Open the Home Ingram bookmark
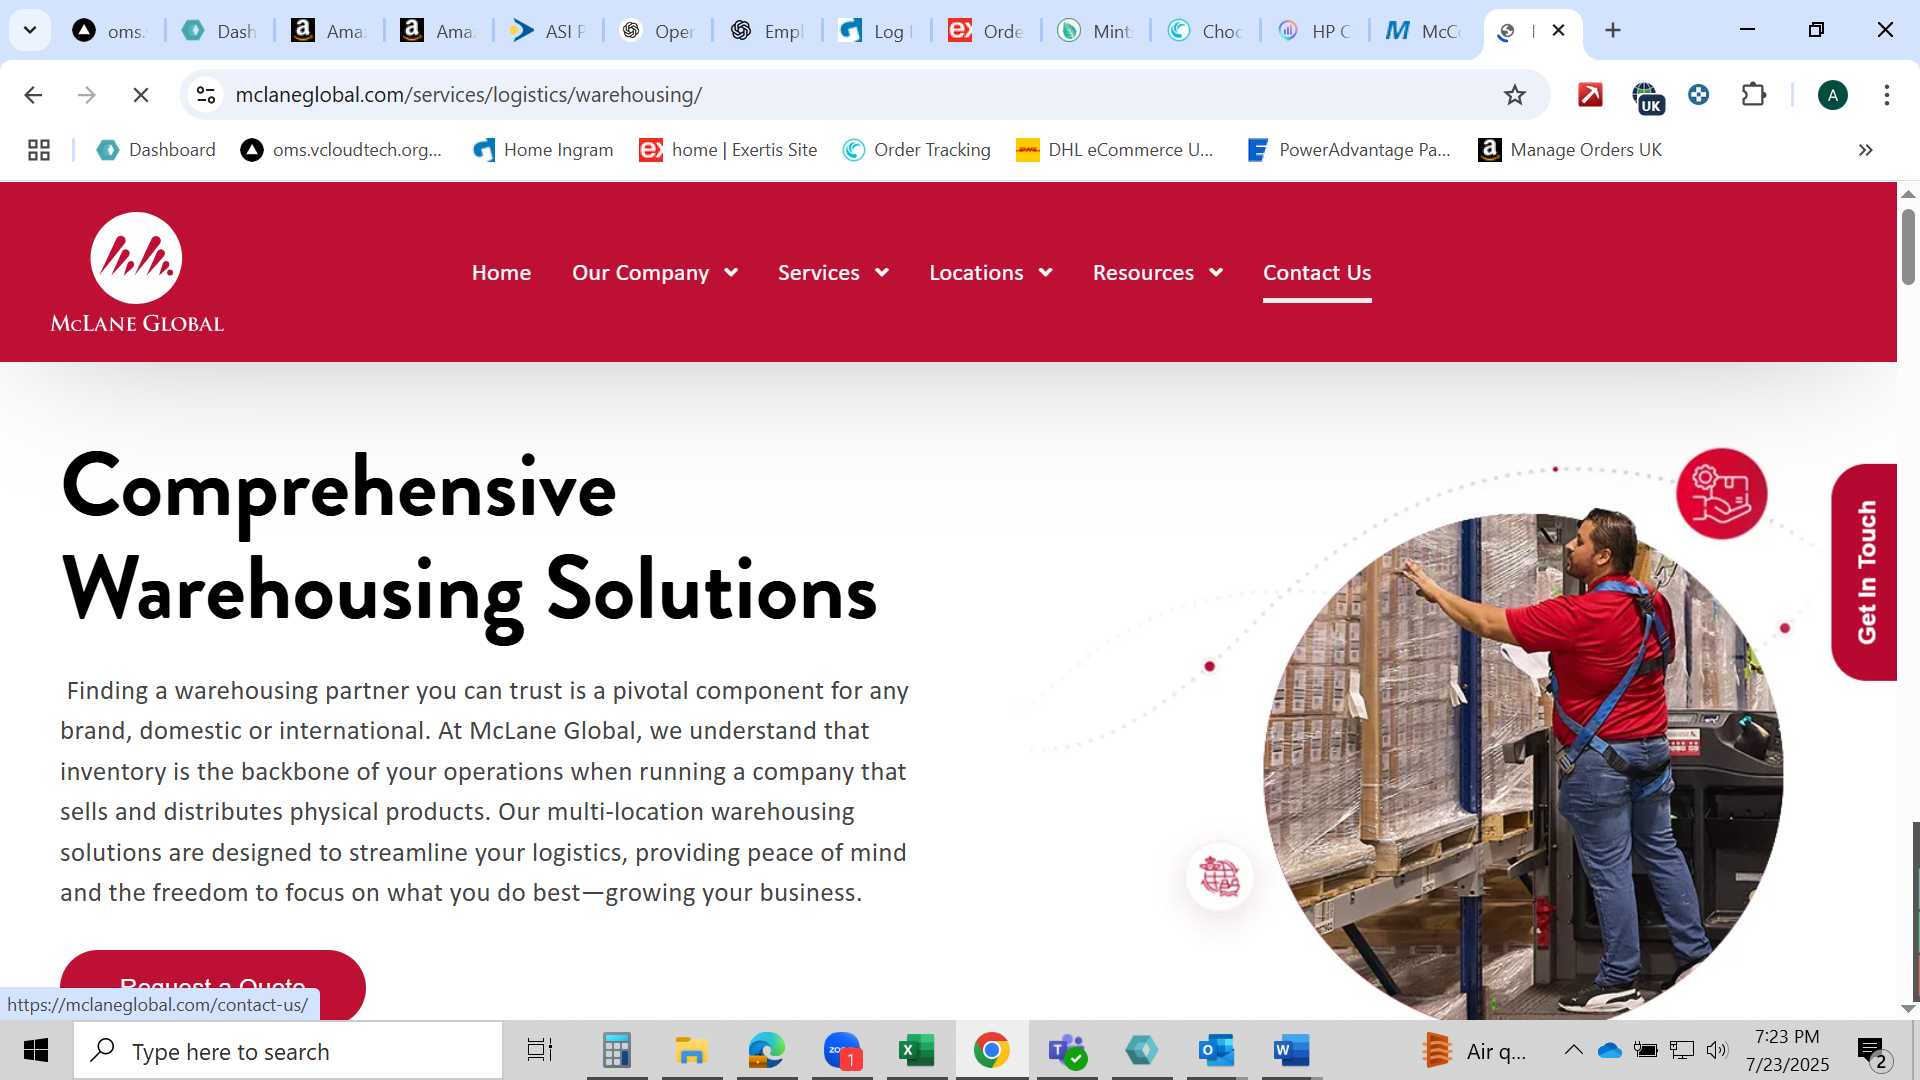The height and width of the screenshot is (1080, 1920). click(543, 150)
